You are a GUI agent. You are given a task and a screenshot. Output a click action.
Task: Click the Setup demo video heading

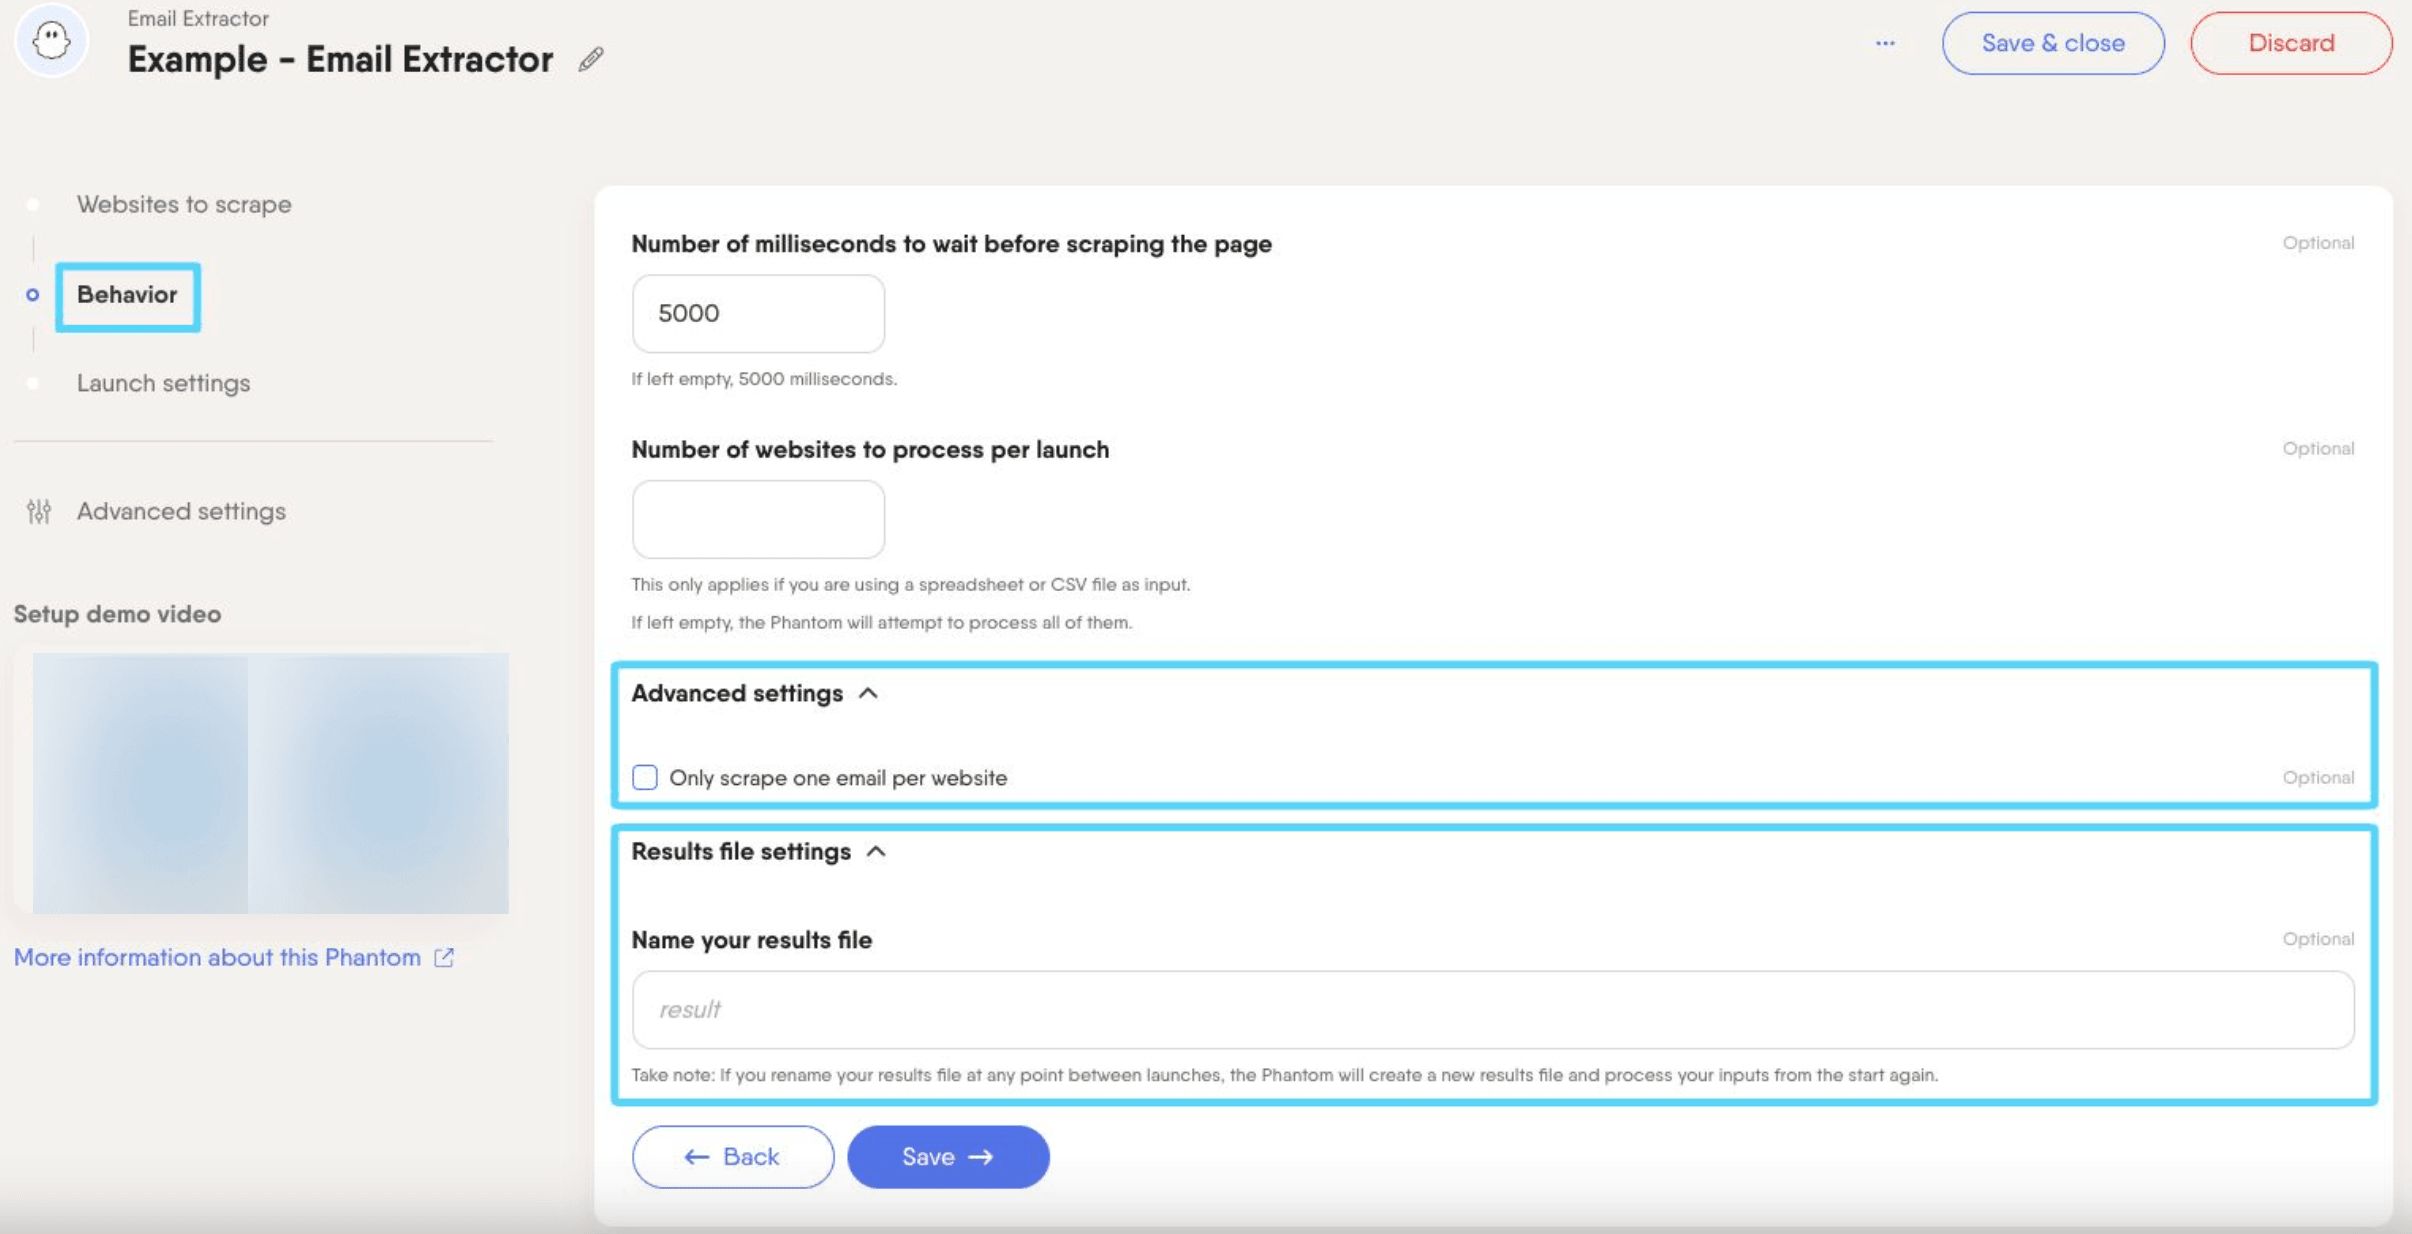coord(117,614)
